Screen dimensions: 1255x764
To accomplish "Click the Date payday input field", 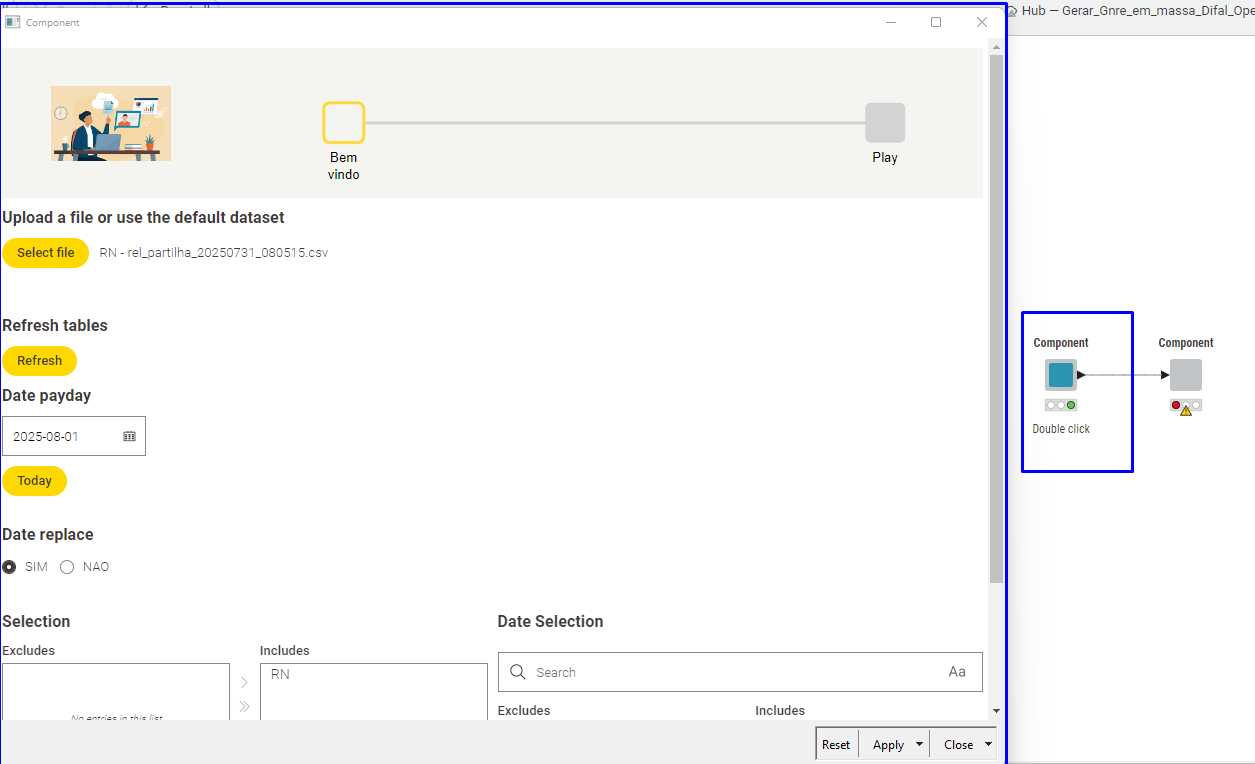I will click(x=74, y=436).
